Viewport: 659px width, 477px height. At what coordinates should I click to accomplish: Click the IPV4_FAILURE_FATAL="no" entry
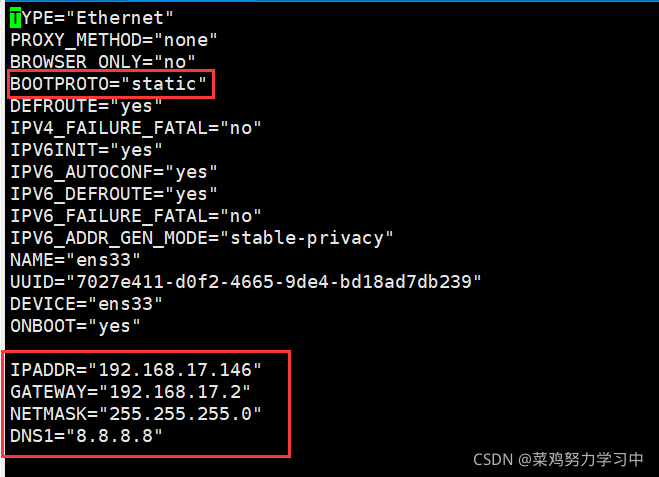(x=136, y=127)
